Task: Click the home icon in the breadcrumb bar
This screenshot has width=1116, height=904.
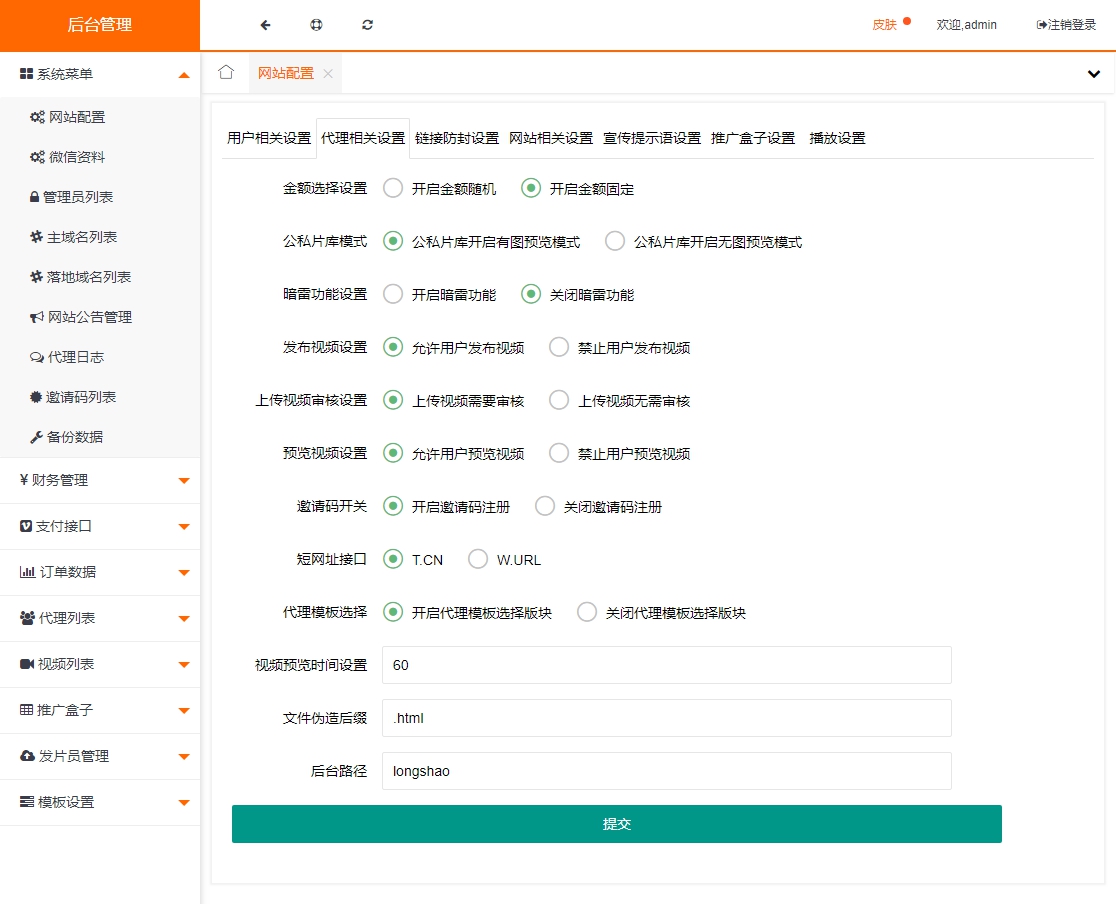Action: (226, 72)
